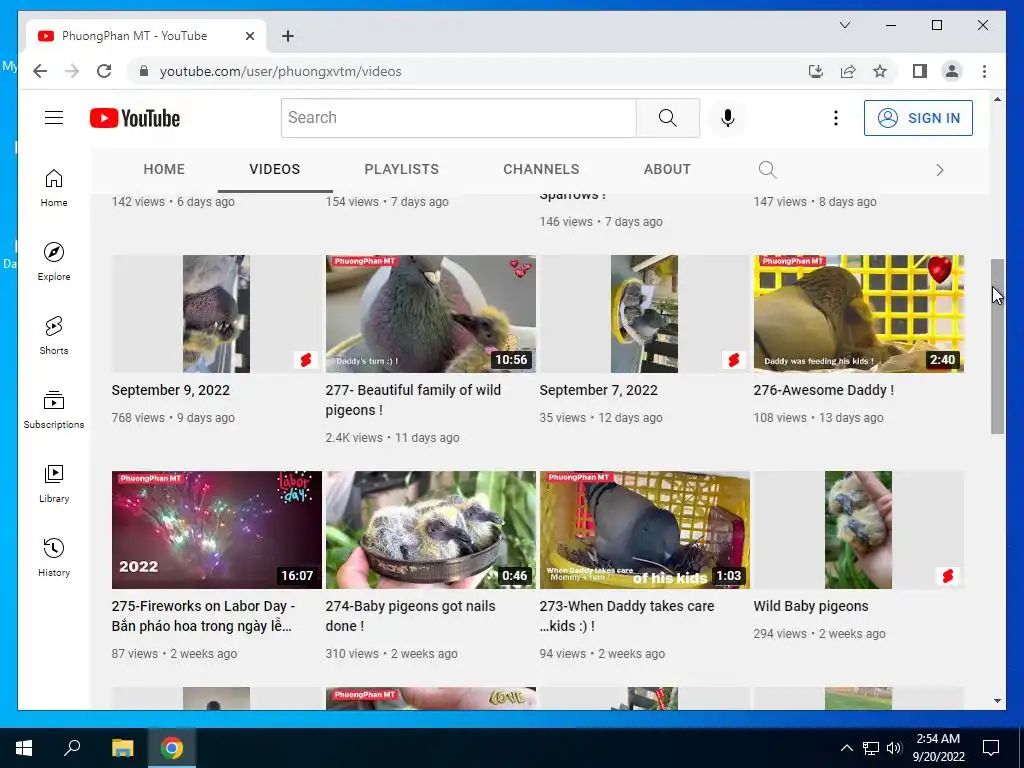Viewport: 1024px width, 768px height.
Task: Toggle Chrome side panel
Action: pos(920,71)
